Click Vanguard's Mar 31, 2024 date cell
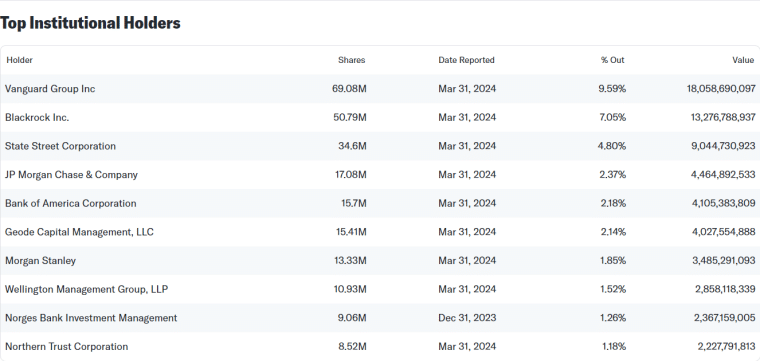Viewport: 760px width, 362px height. pyautogui.click(x=467, y=89)
